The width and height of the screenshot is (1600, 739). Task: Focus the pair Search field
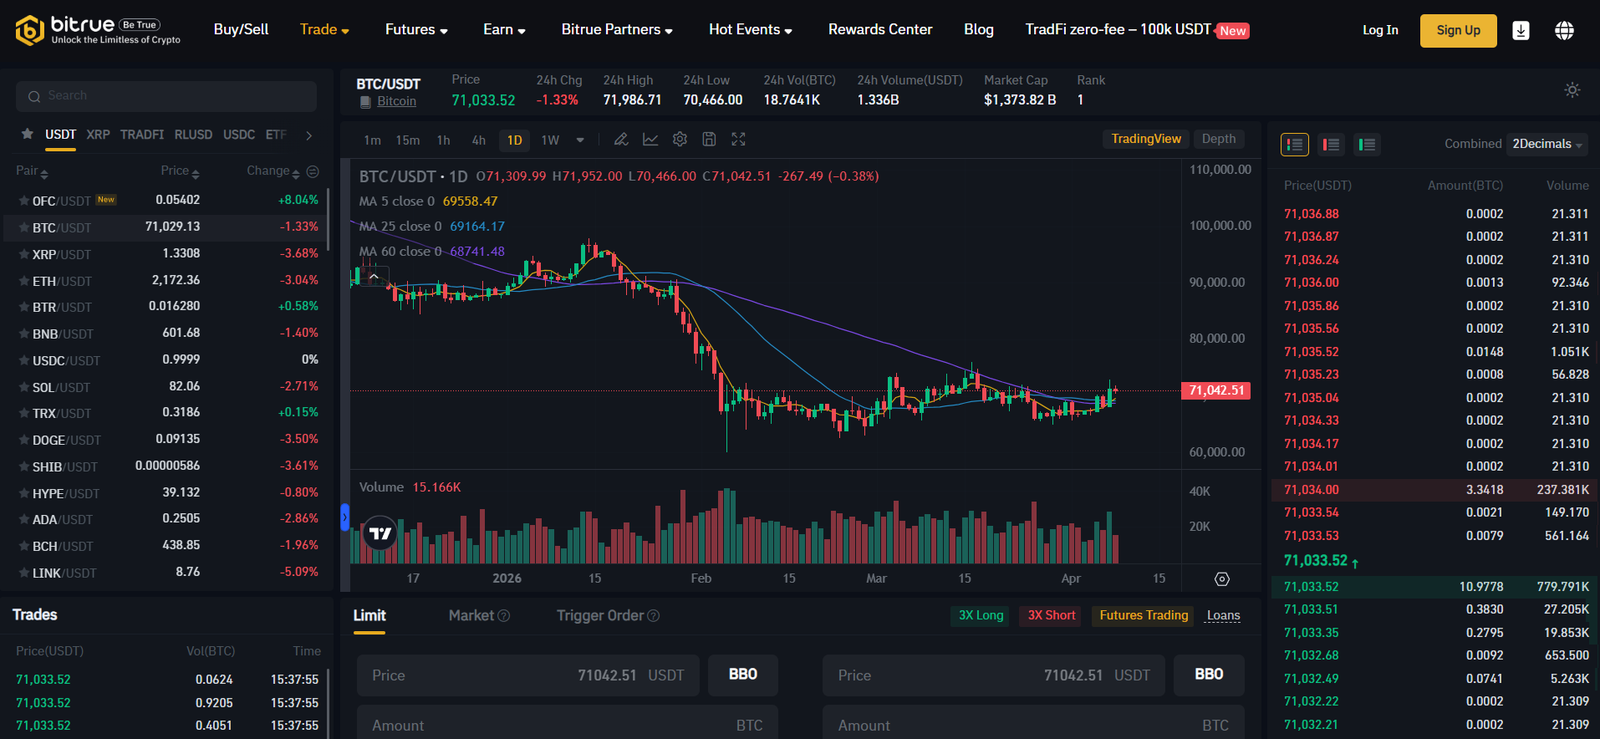pyautogui.click(x=166, y=96)
